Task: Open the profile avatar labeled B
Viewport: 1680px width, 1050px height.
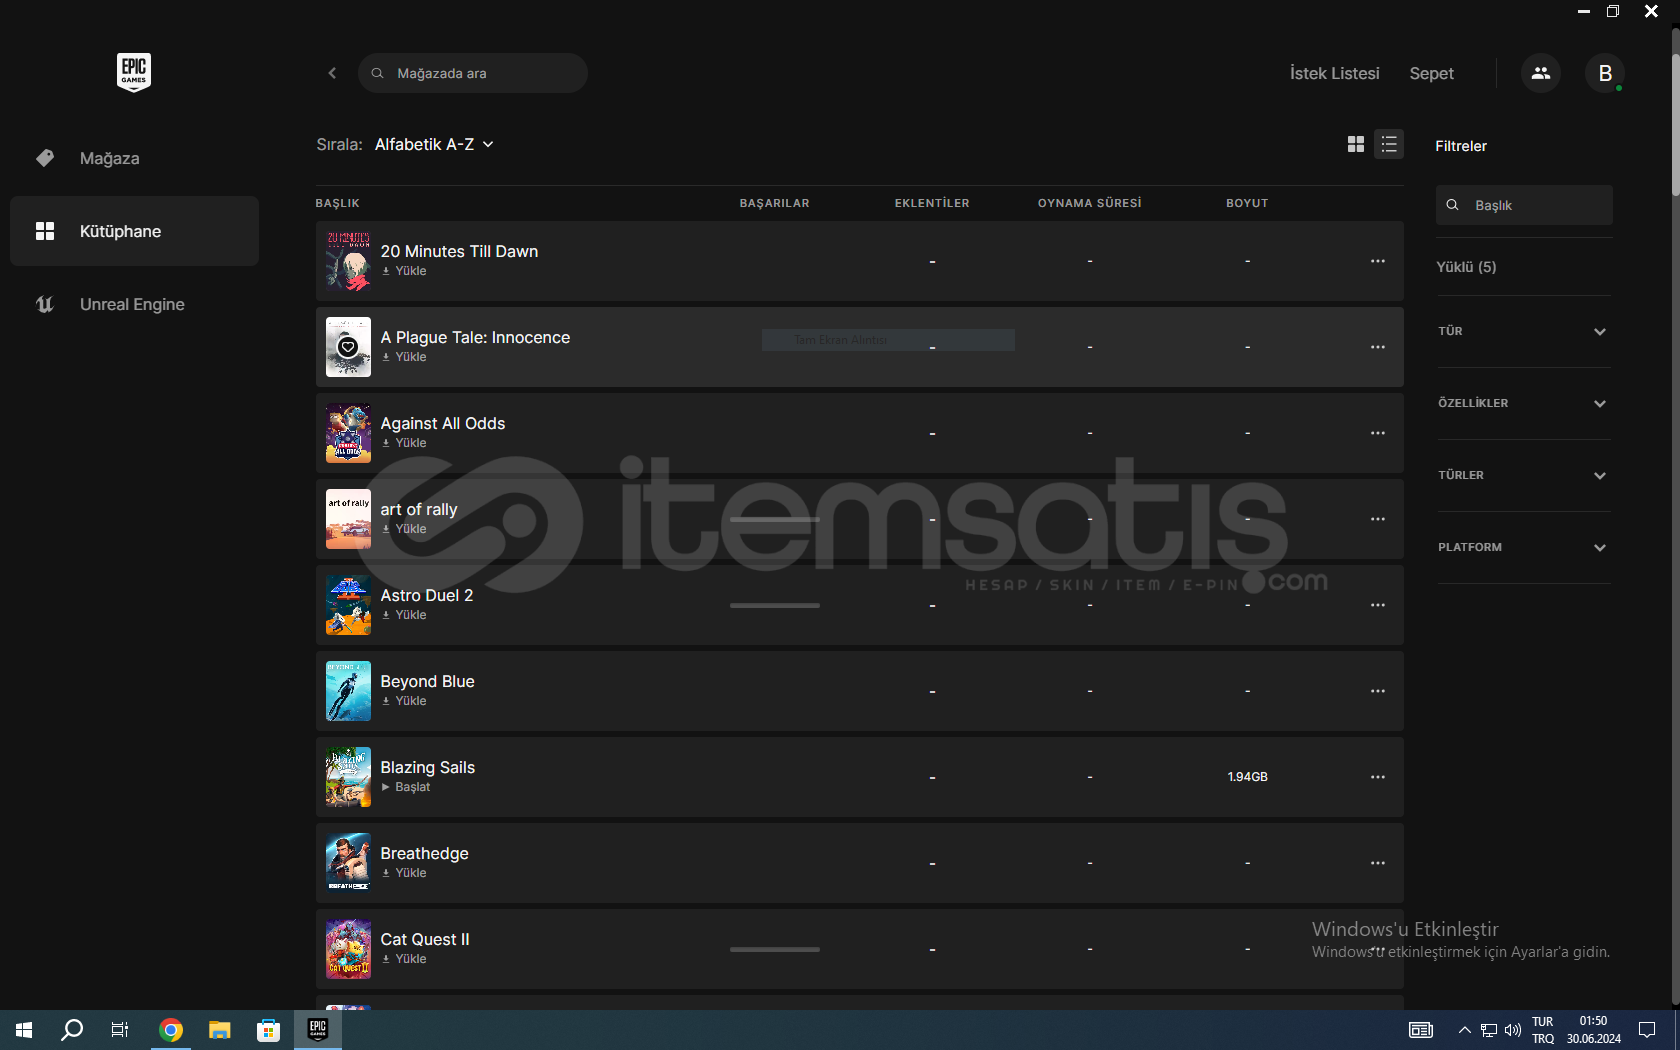Action: 1604,73
